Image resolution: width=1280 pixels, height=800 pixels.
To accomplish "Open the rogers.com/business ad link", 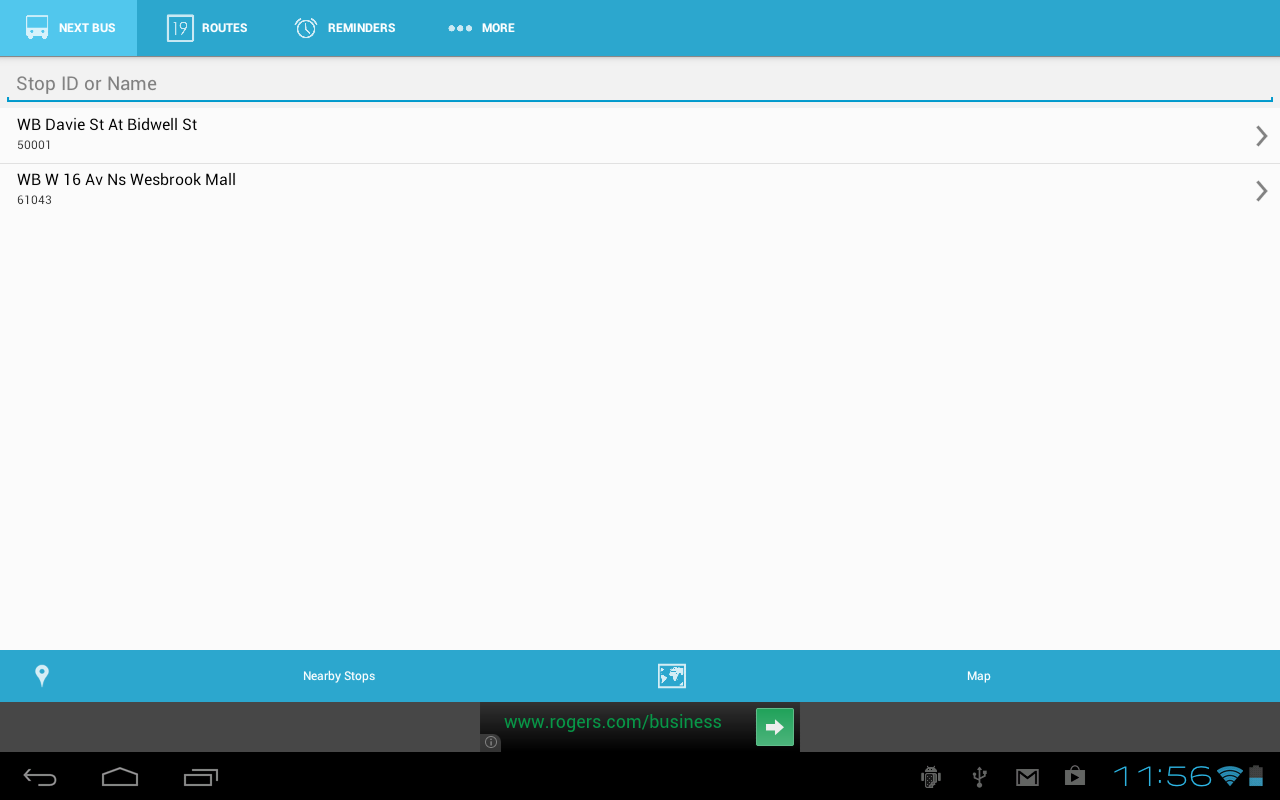I will click(x=613, y=722).
